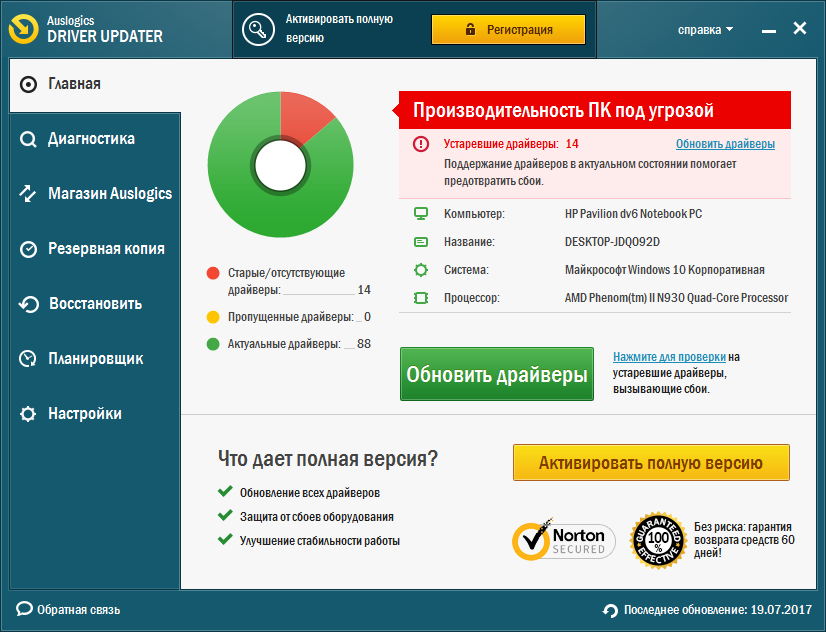Screen dimensions: 826x632
Task: Close the Driver Updater window
Action: 800,28
